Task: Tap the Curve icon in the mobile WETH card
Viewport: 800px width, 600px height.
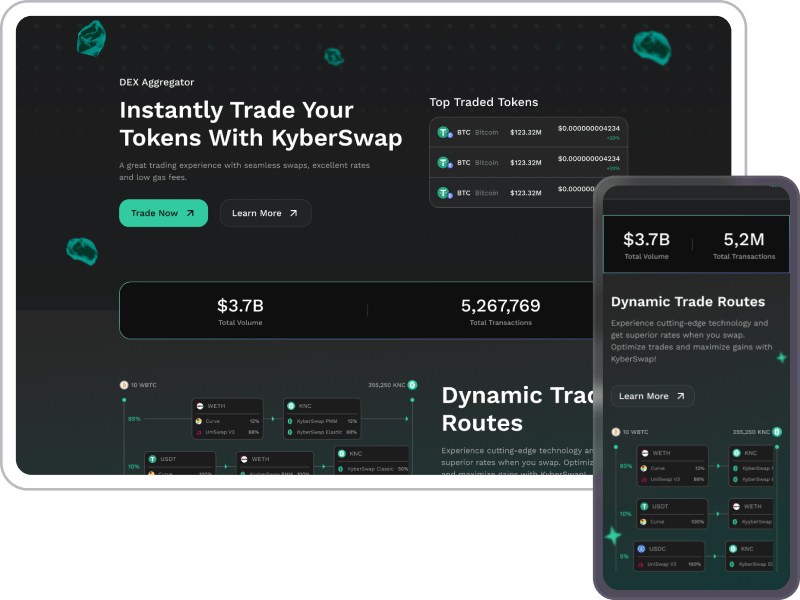Action: click(643, 468)
